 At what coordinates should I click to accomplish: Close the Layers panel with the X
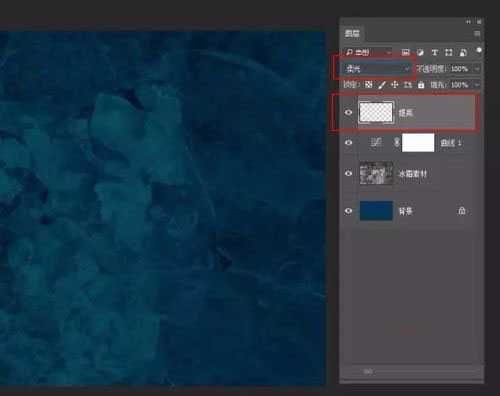pos(479,22)
